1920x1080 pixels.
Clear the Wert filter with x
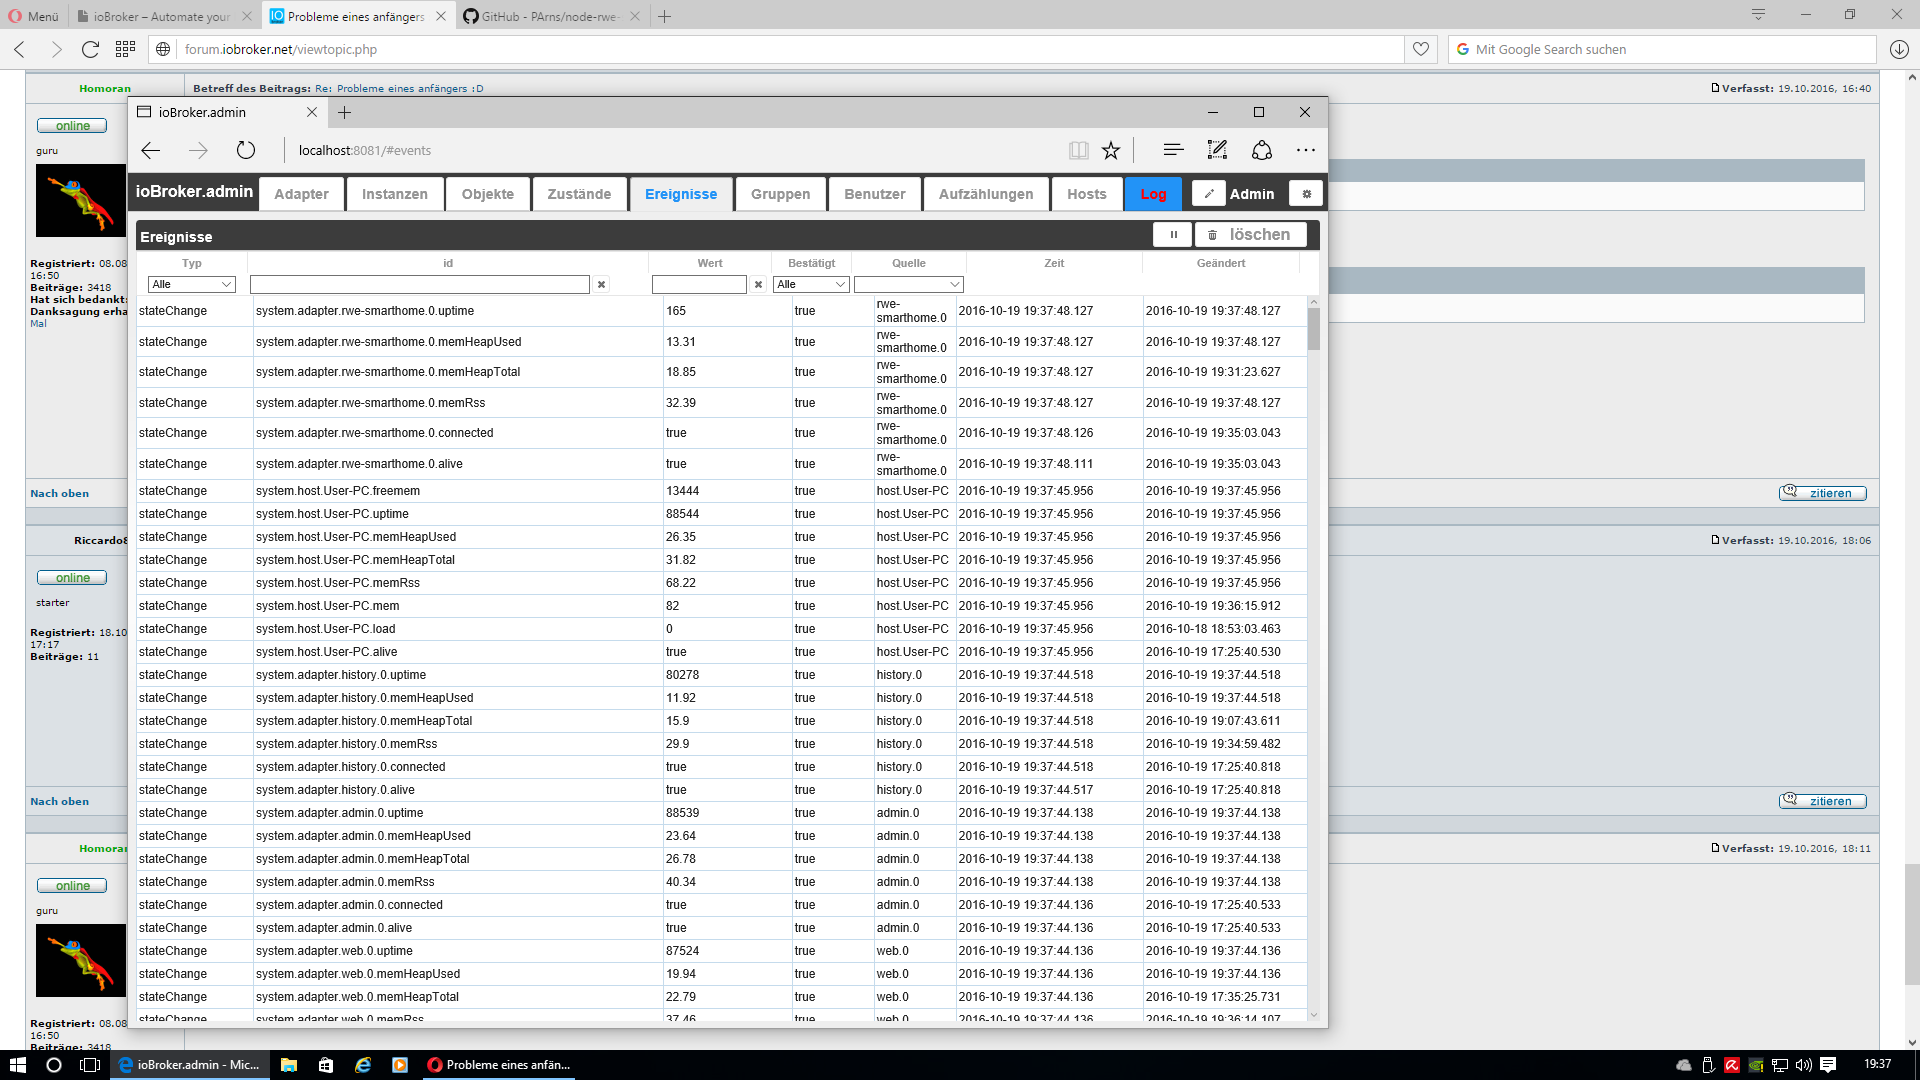click(x=758, y=285)
